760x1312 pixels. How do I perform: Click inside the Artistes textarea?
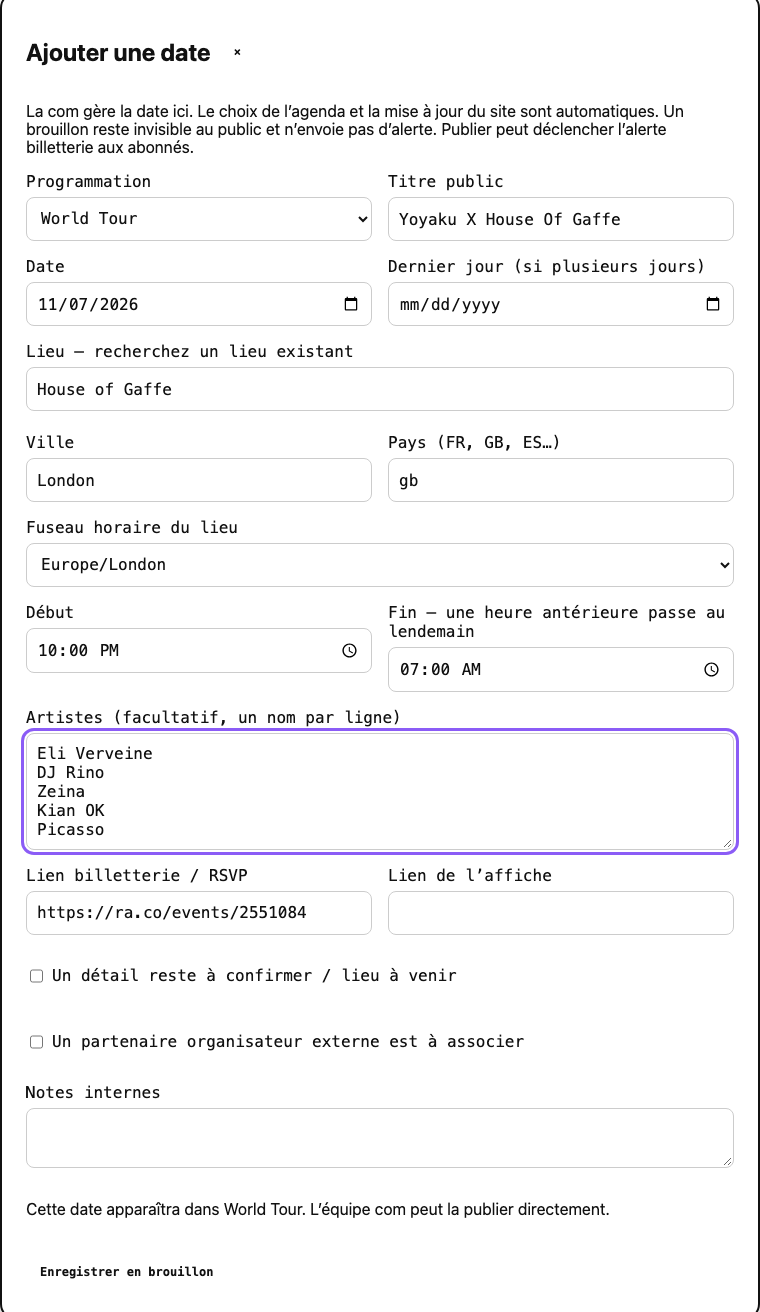(x=380, y=792)
